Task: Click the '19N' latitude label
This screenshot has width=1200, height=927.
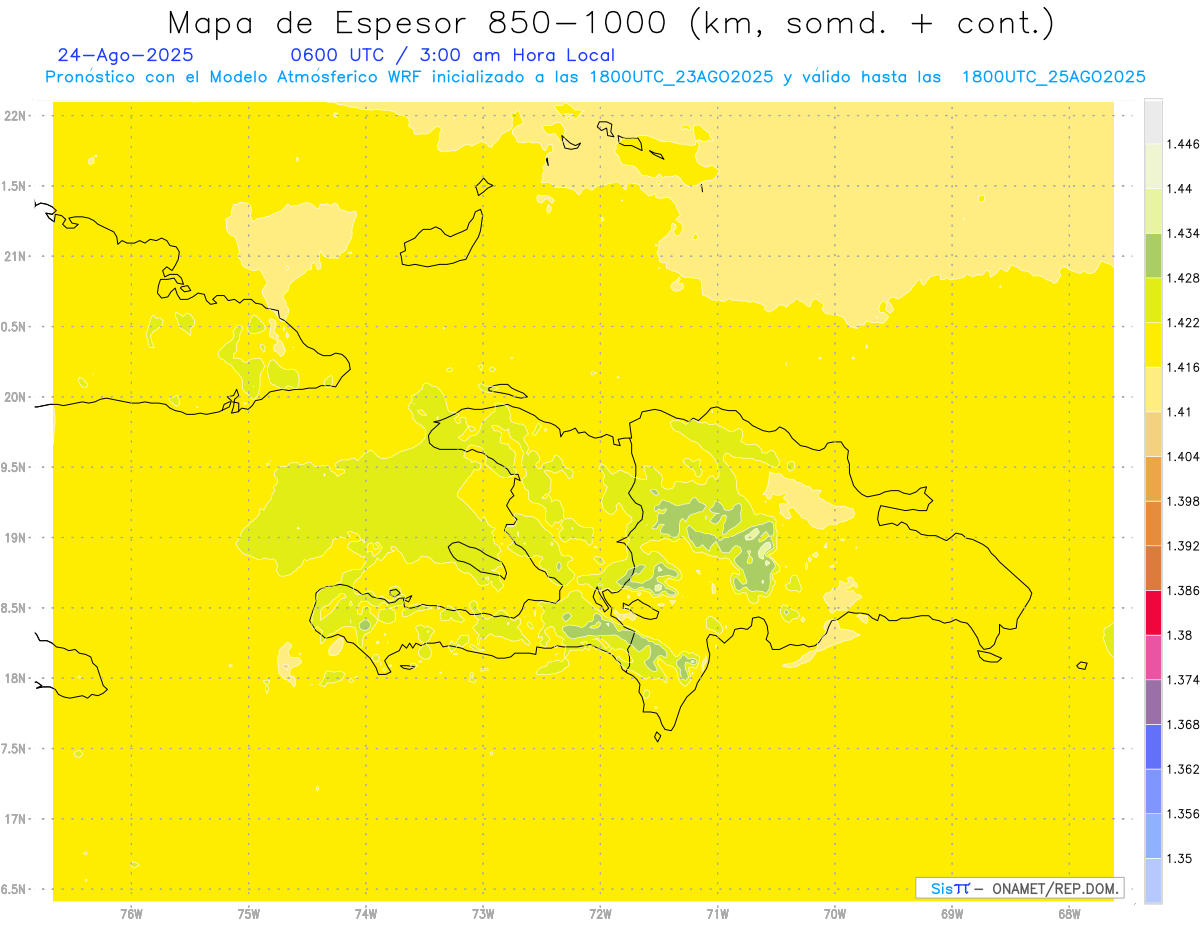Action: [16, 538]
